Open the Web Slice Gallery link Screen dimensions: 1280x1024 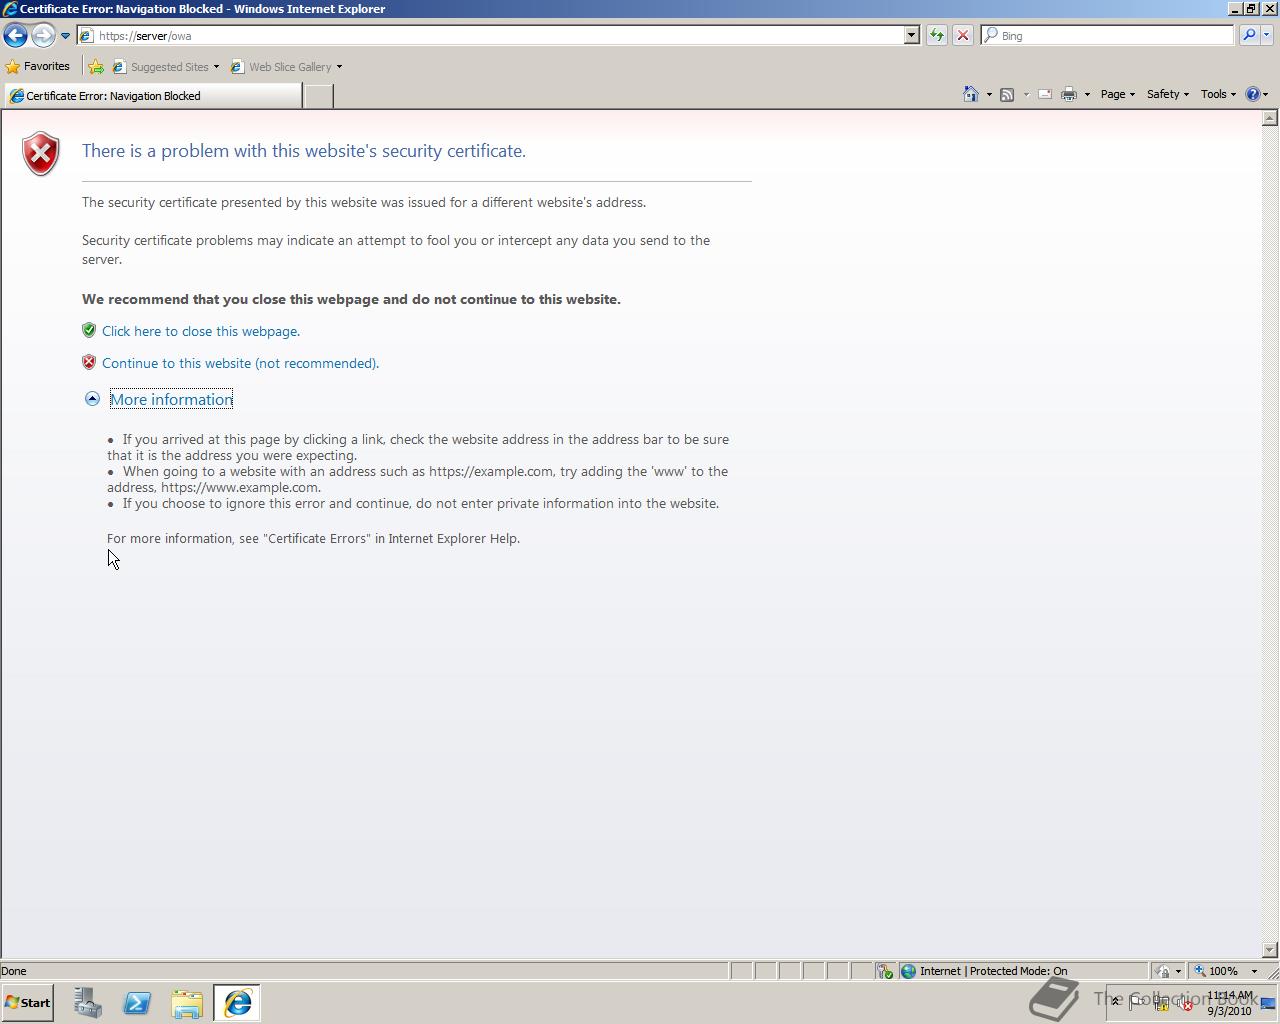coord(286,67)
